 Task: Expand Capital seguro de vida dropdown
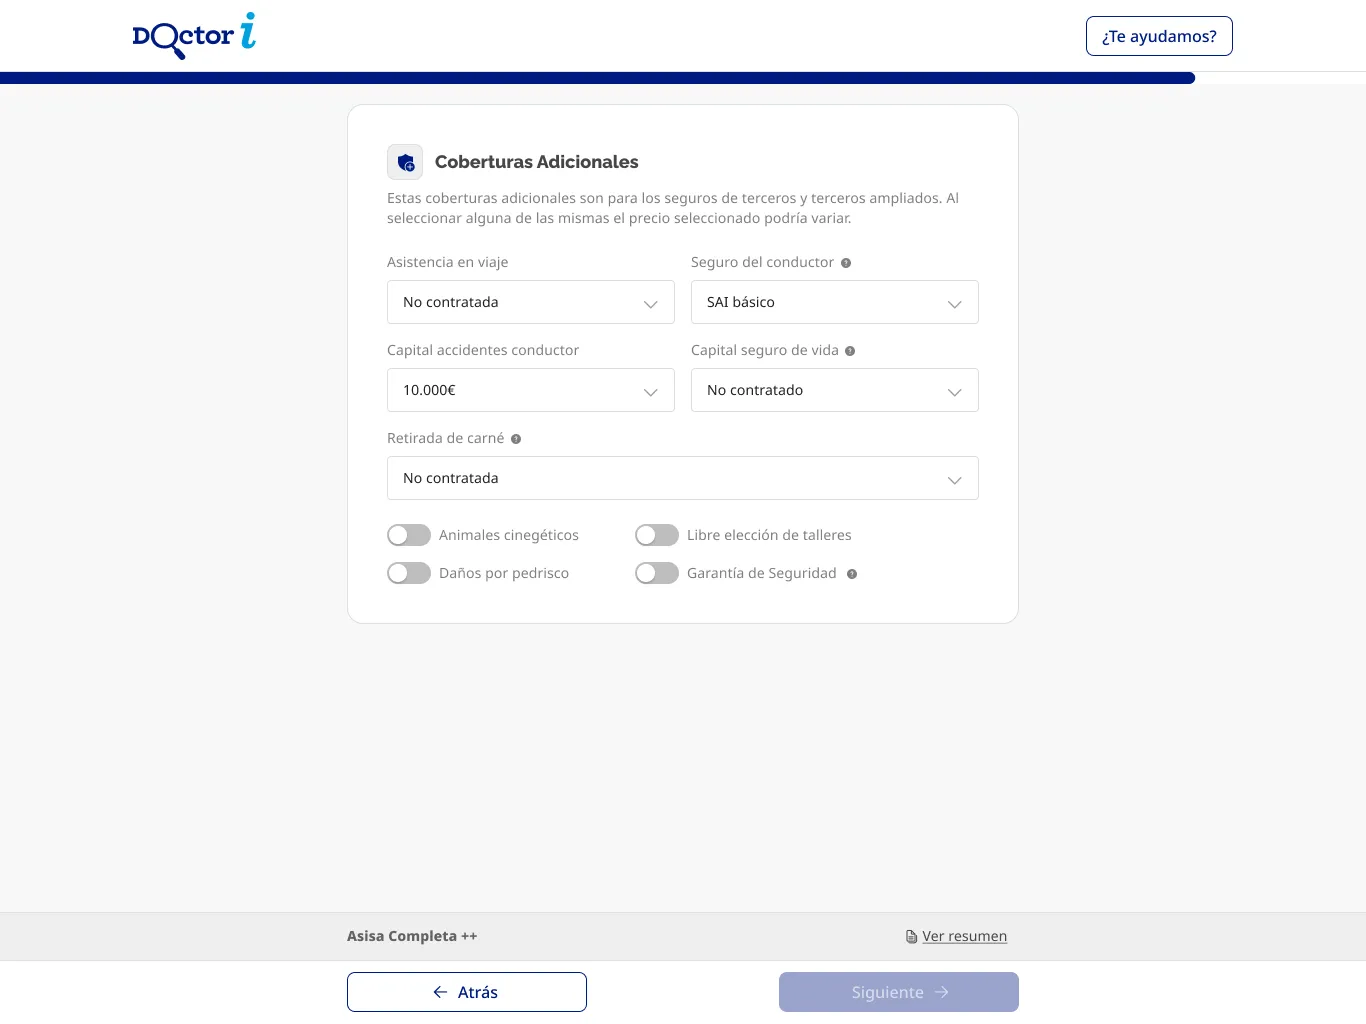[835, 390]
